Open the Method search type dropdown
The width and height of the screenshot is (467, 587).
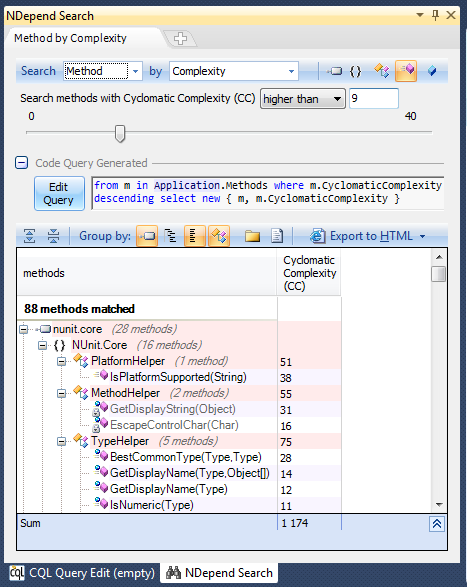pyautogui.click(x=136, y=71)
